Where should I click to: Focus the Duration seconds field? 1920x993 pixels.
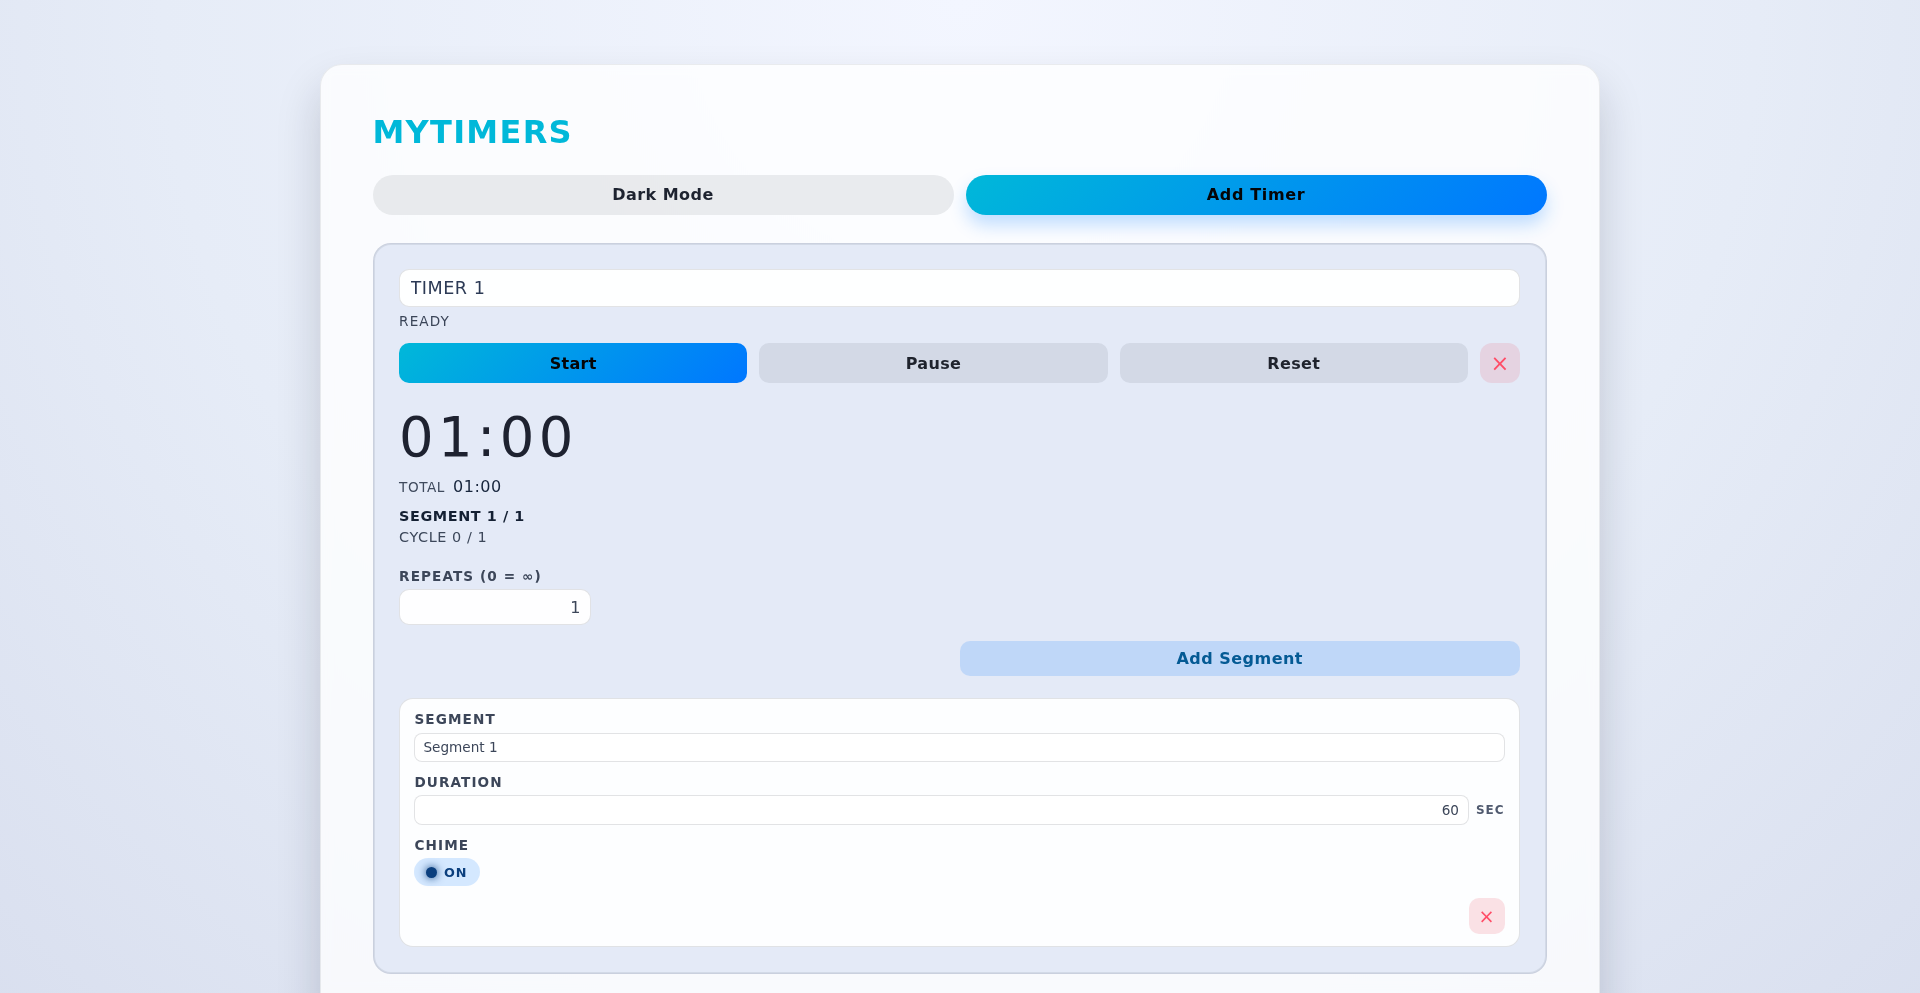(941, 810)
